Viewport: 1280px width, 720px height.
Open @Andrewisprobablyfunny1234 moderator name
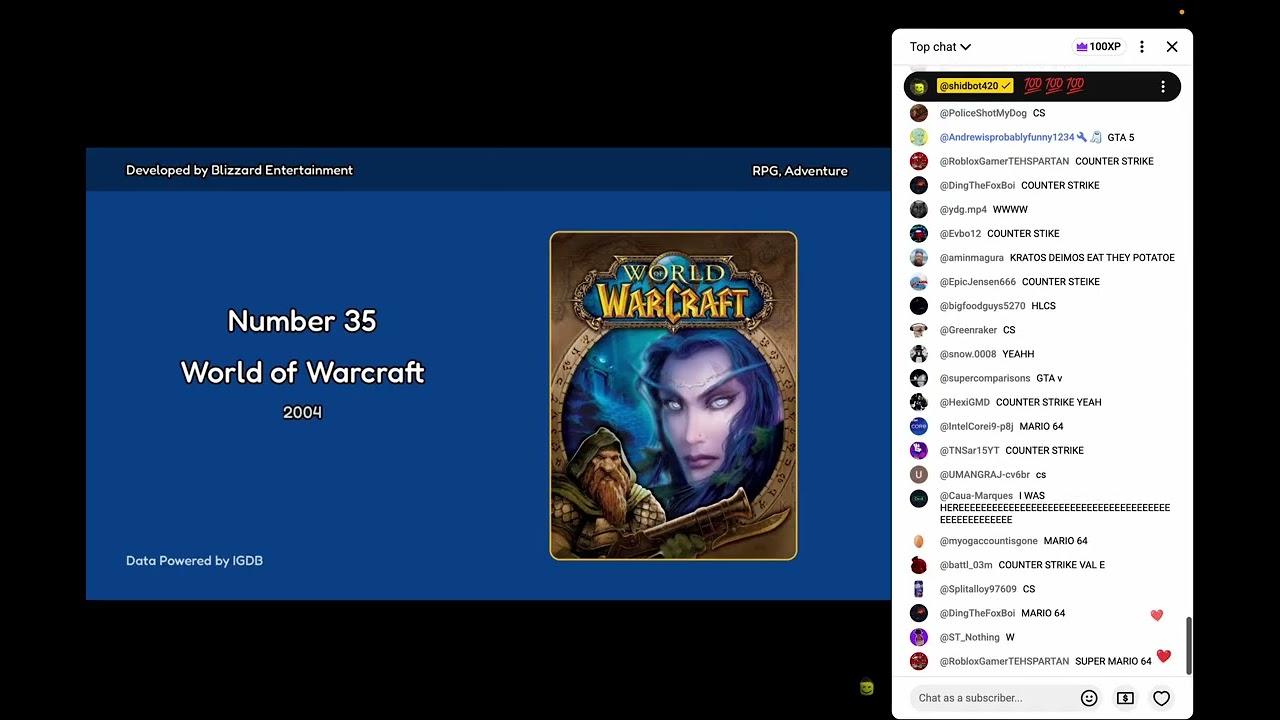pos(1007,137)
